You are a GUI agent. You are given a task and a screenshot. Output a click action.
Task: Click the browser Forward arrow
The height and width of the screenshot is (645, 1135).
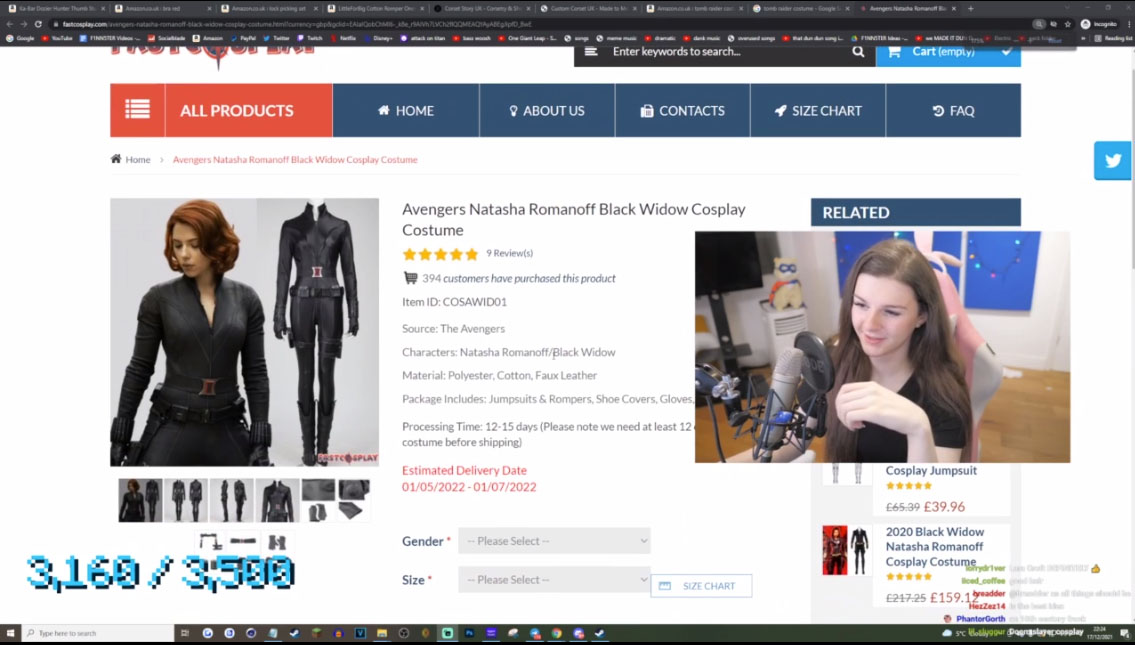click(23, 24)
